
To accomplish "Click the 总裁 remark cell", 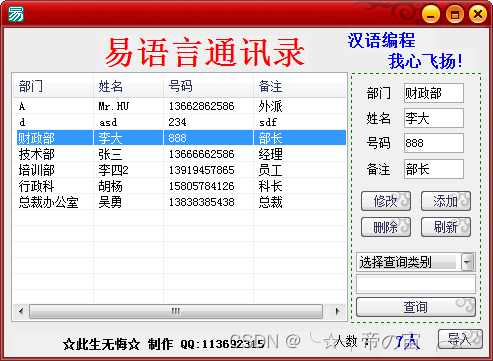I will [x=270, y=202].
